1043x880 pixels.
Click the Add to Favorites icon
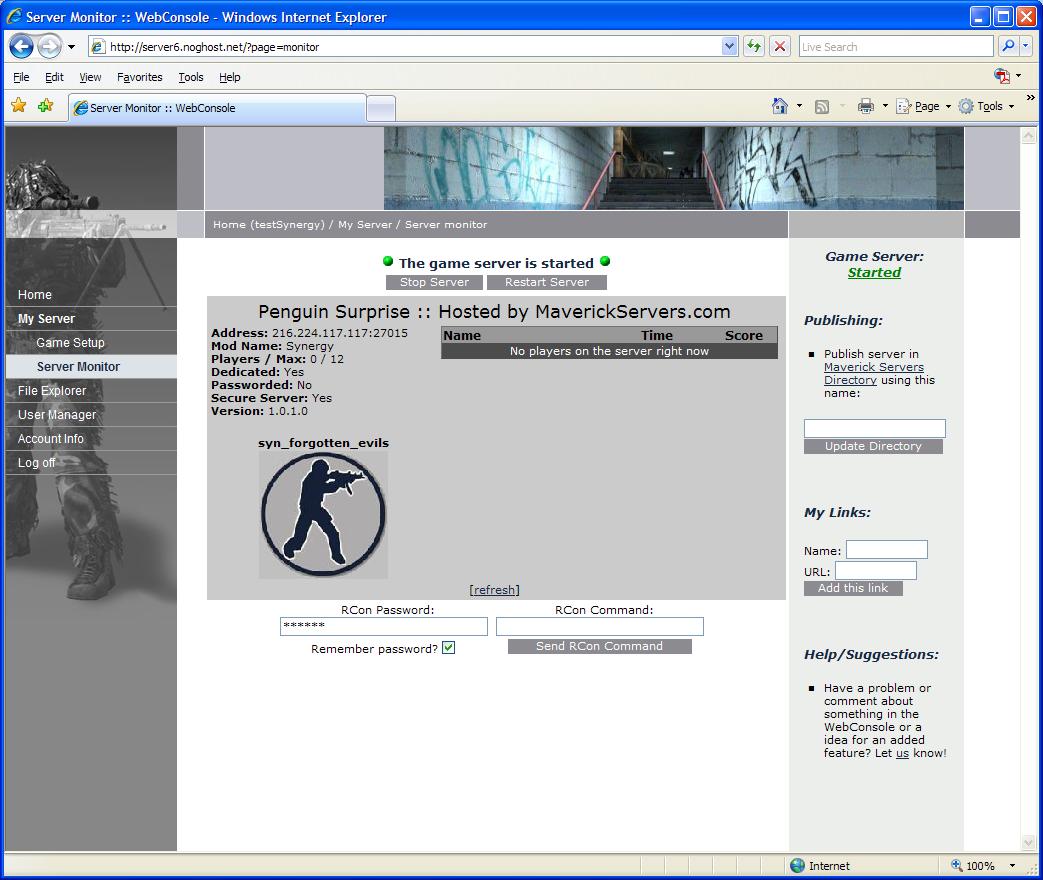click(45, 105)
